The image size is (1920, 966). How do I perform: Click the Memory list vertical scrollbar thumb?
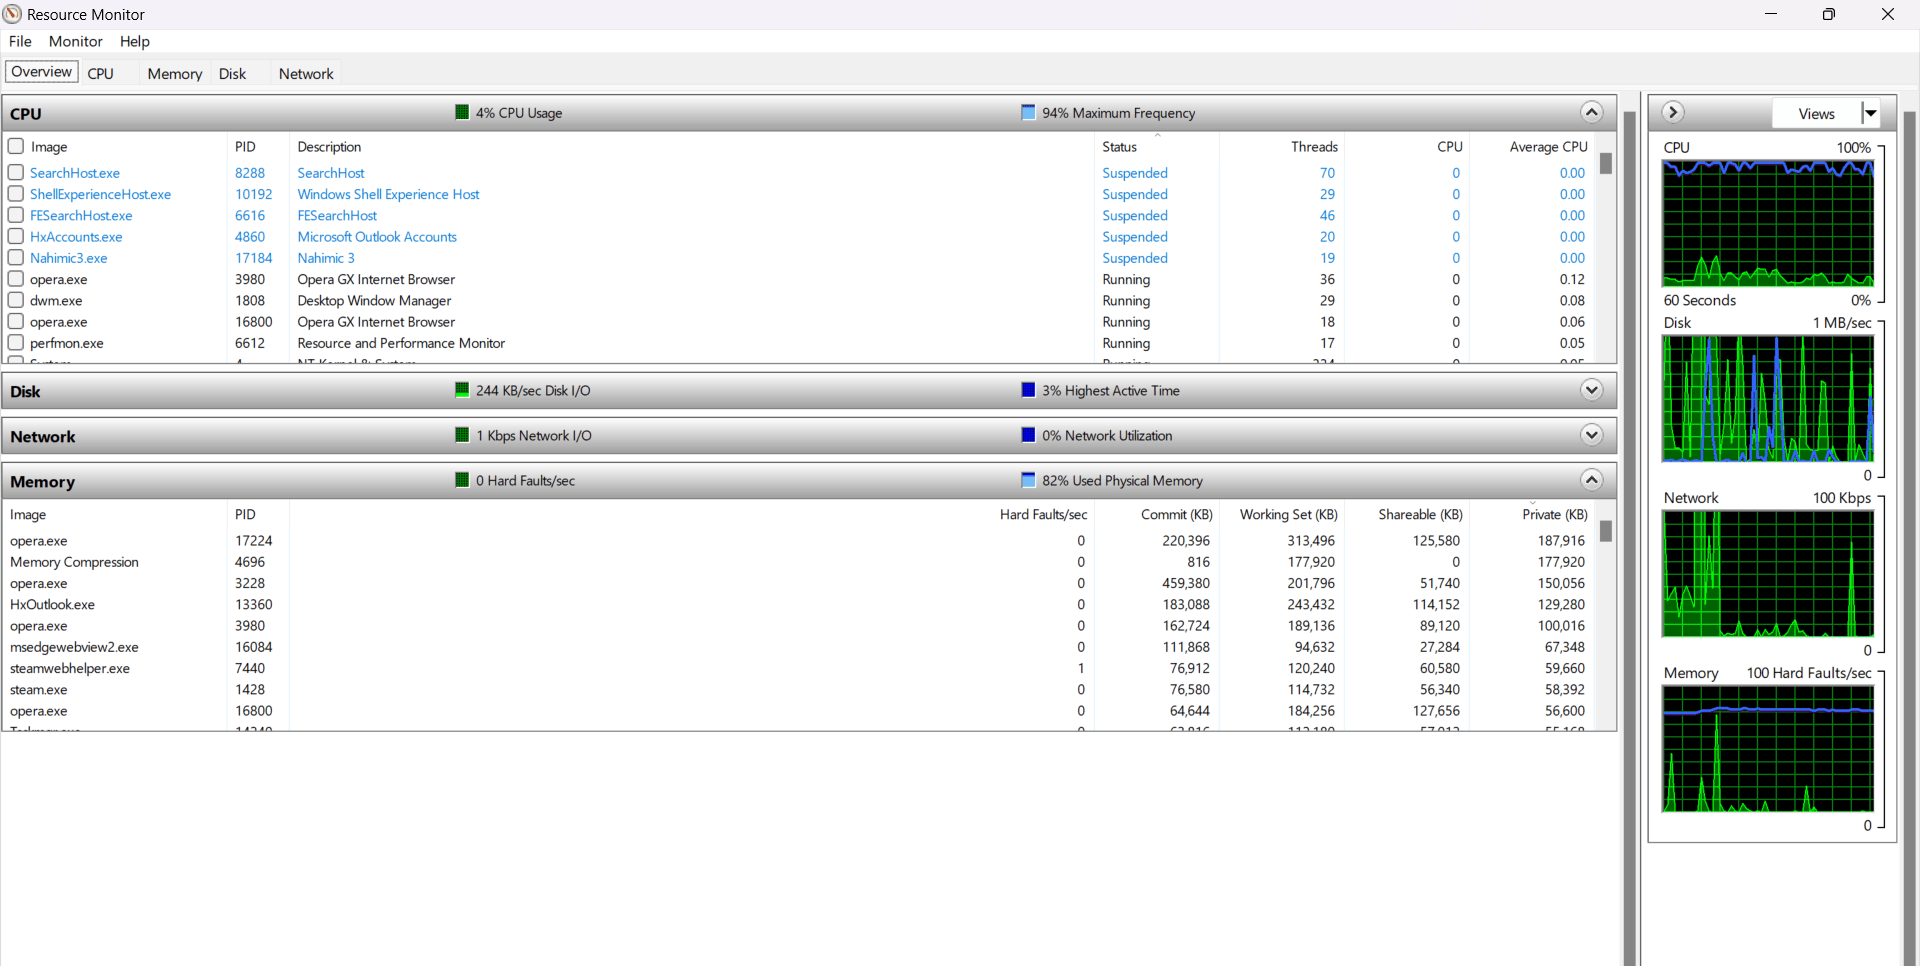(1606, 531)
